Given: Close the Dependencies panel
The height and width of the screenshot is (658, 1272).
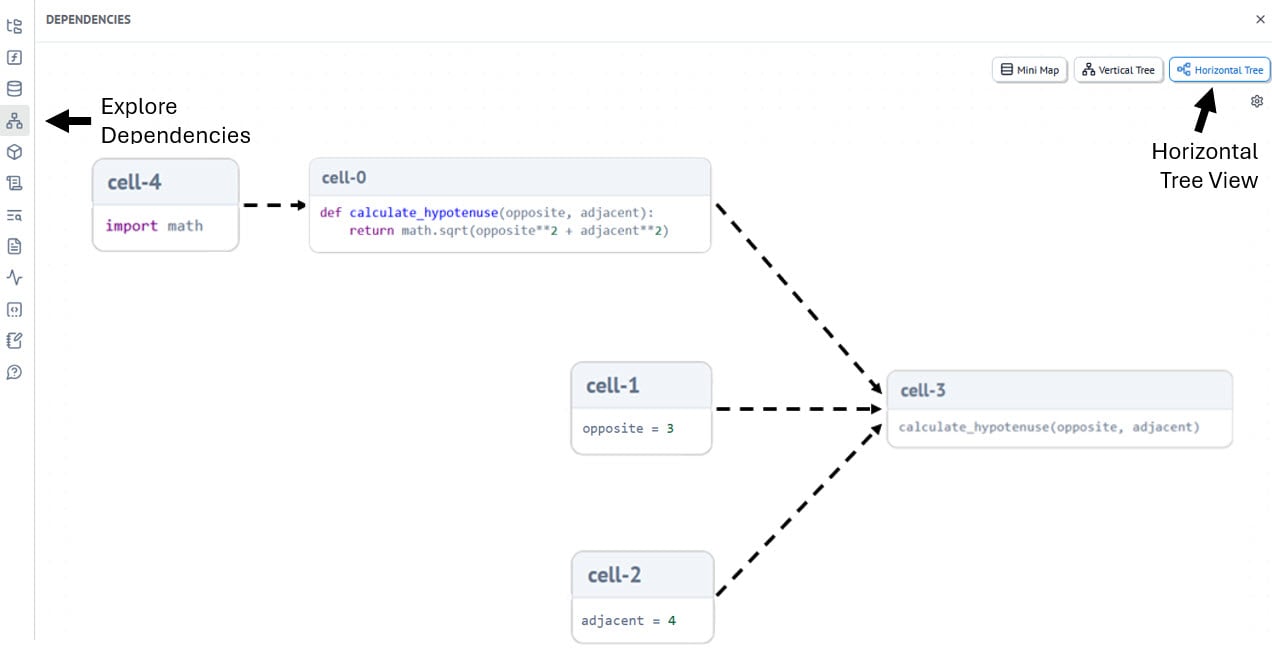Looking at the screenshot, I should point(1260,19).
